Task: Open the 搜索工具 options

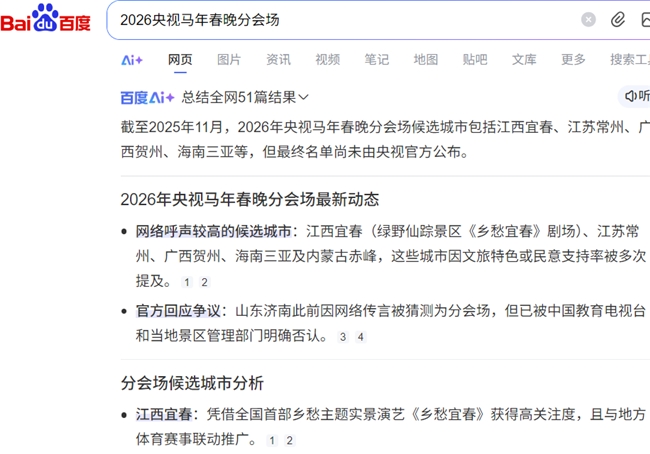Action: (x=629, y=60)
